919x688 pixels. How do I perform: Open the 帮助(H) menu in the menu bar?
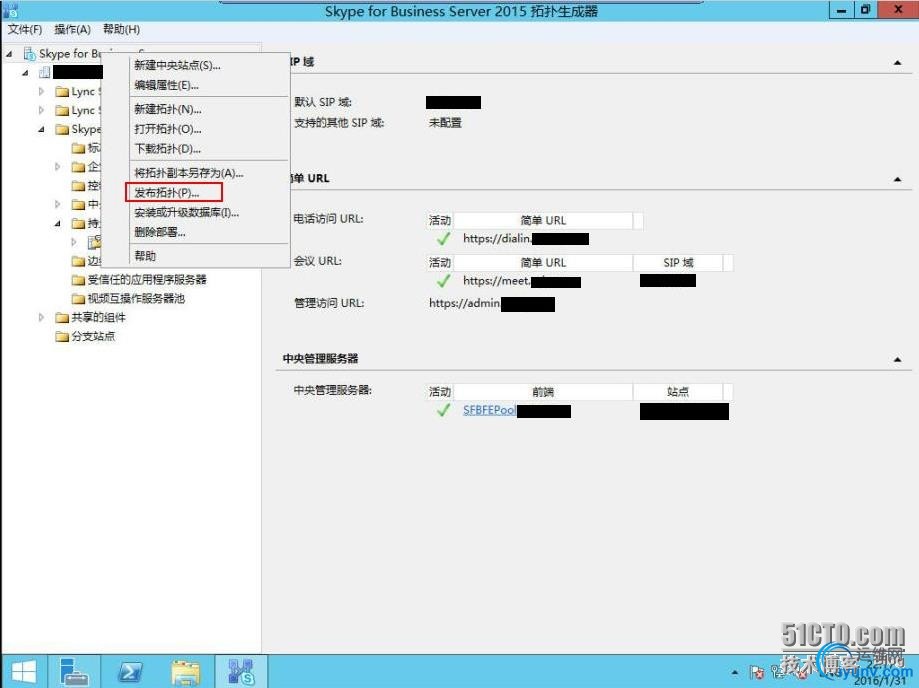coord(121,29)
